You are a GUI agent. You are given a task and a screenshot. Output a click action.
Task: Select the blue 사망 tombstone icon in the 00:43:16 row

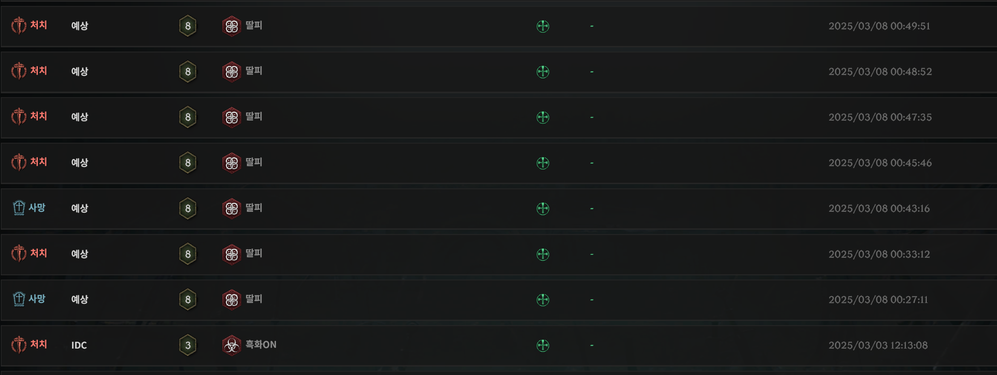(19, 208)
